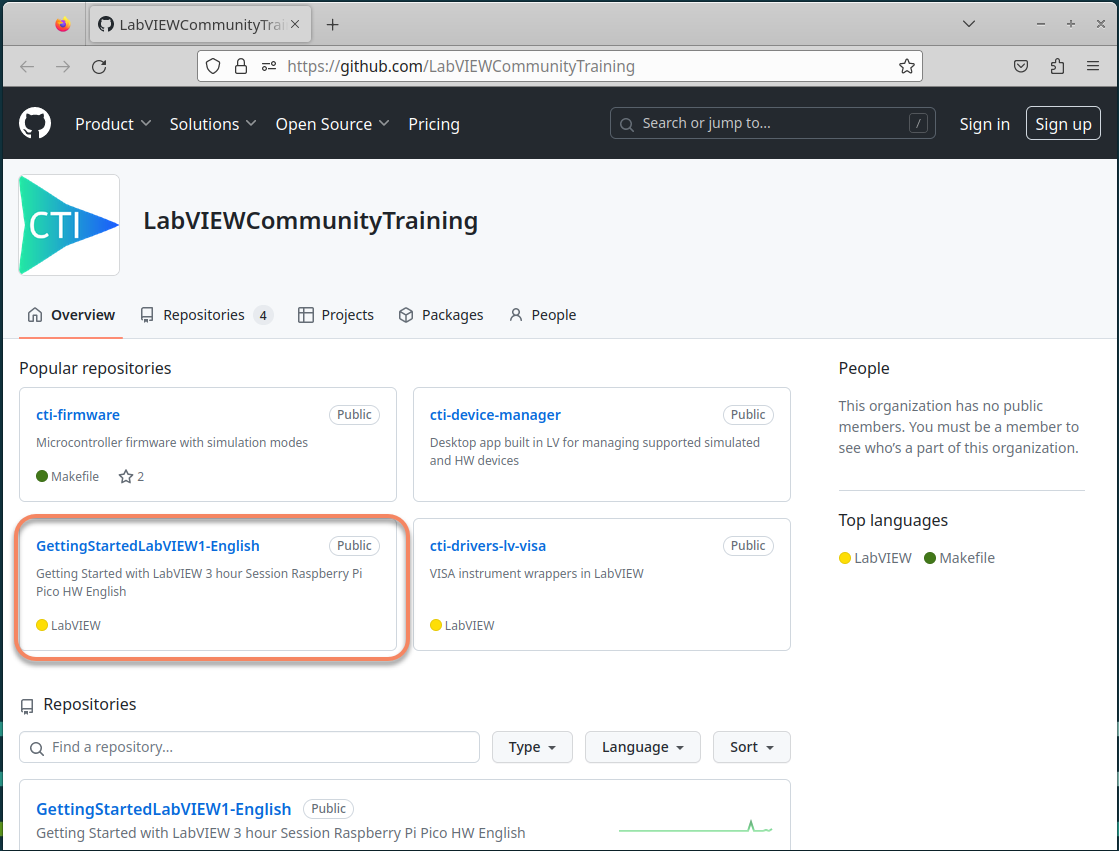Open GettingStartedLabVIEW1-English in popular repositories

tap(148, 545)
